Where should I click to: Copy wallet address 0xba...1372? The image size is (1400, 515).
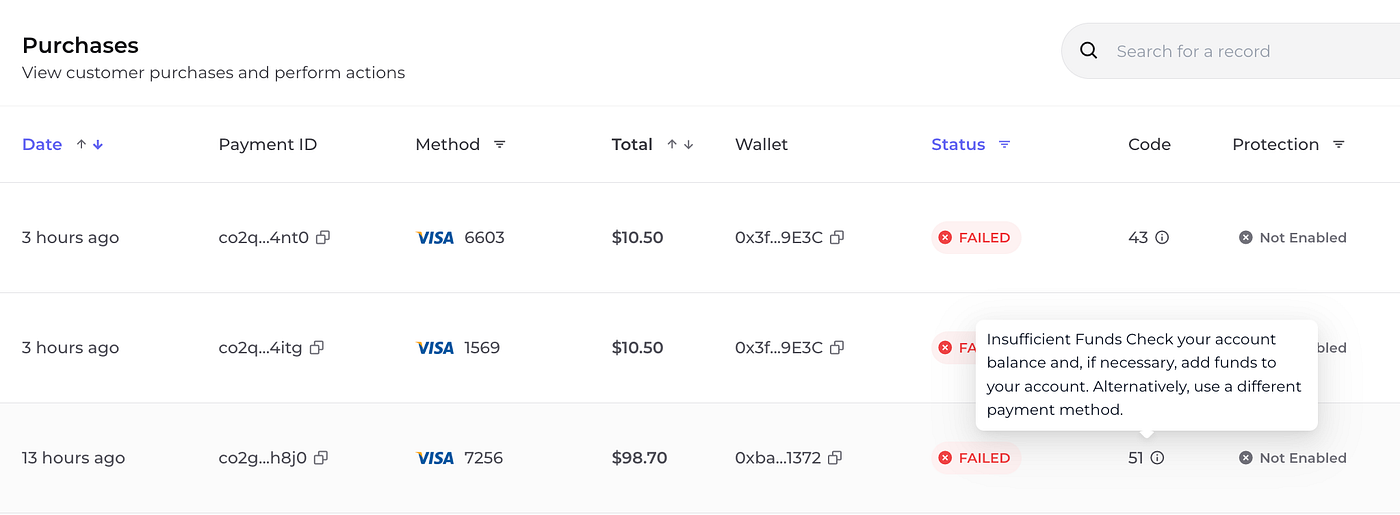point(835,458)
